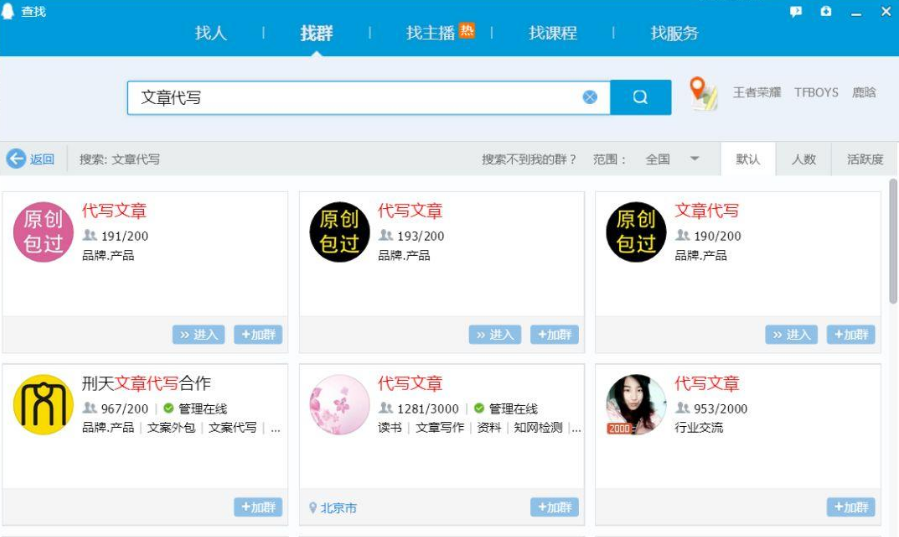Click 加群 for the 刑天文章代写合作 group
Image resolution: width=899 pixels, height=537 pixels.
258,508
